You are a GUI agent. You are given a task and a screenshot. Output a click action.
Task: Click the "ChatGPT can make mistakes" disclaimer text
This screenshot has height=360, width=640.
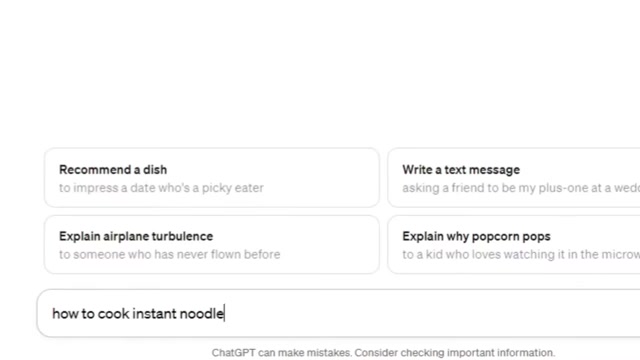click(x=281, y=353)
